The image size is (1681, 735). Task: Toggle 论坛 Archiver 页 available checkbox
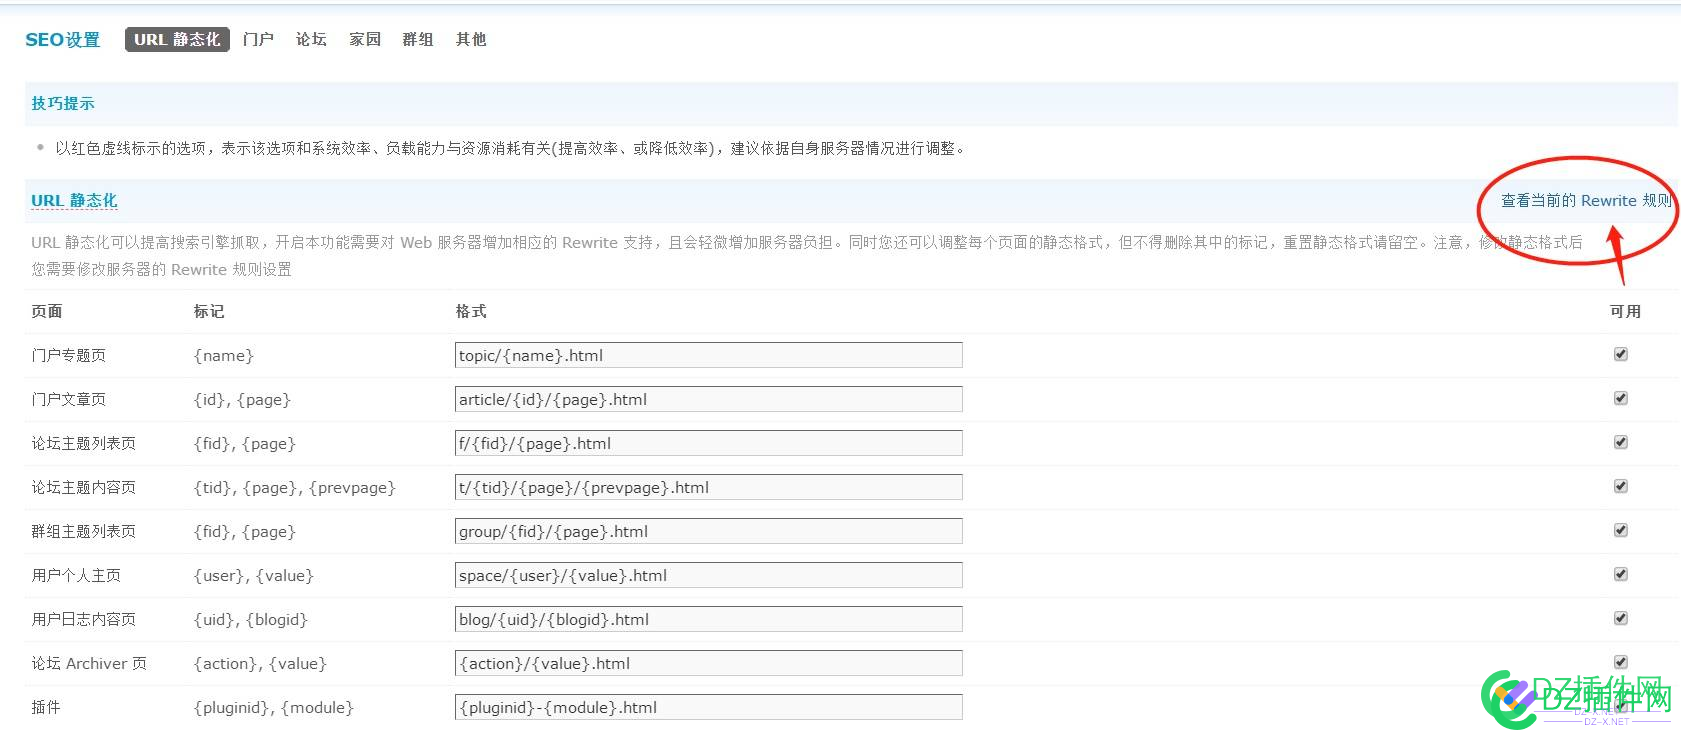tap(1621, 662)
